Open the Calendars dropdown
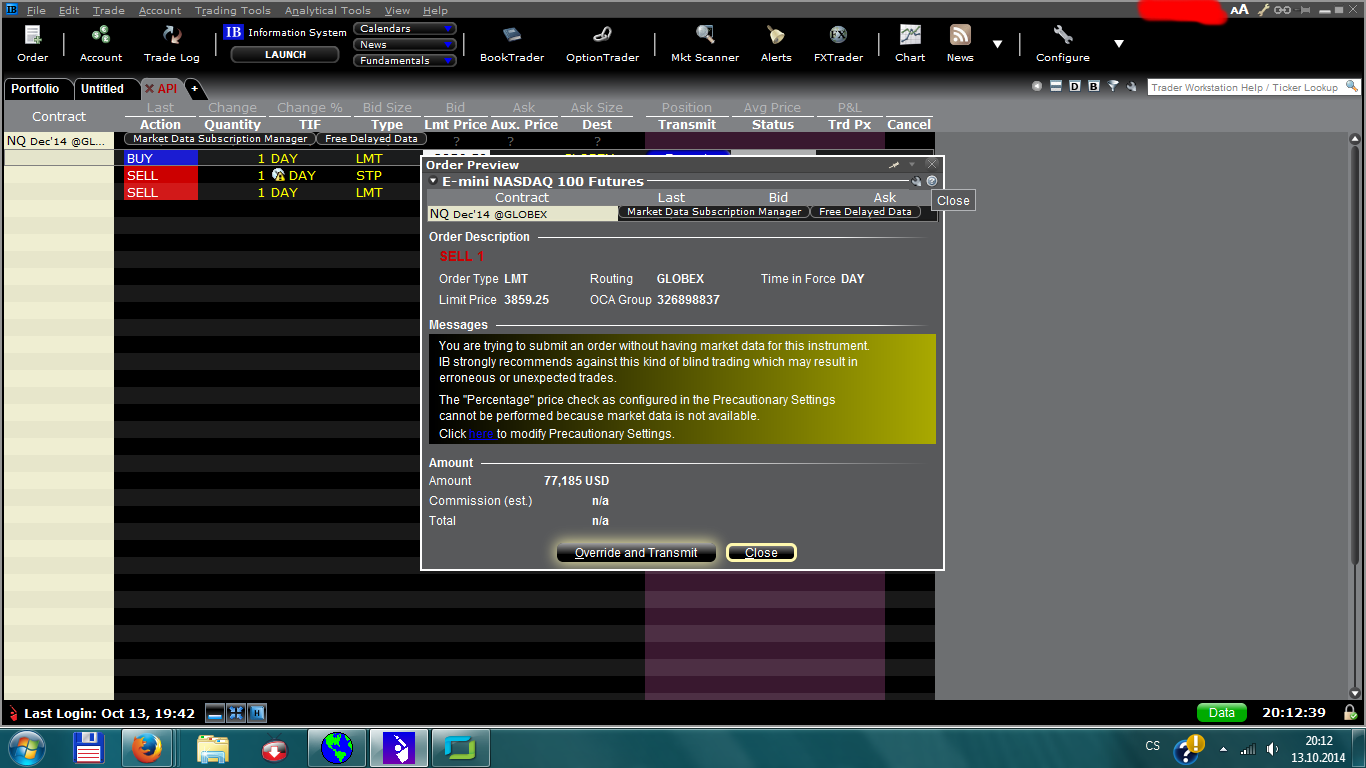This screenshot has height=768, width=1366. [405, 29]
